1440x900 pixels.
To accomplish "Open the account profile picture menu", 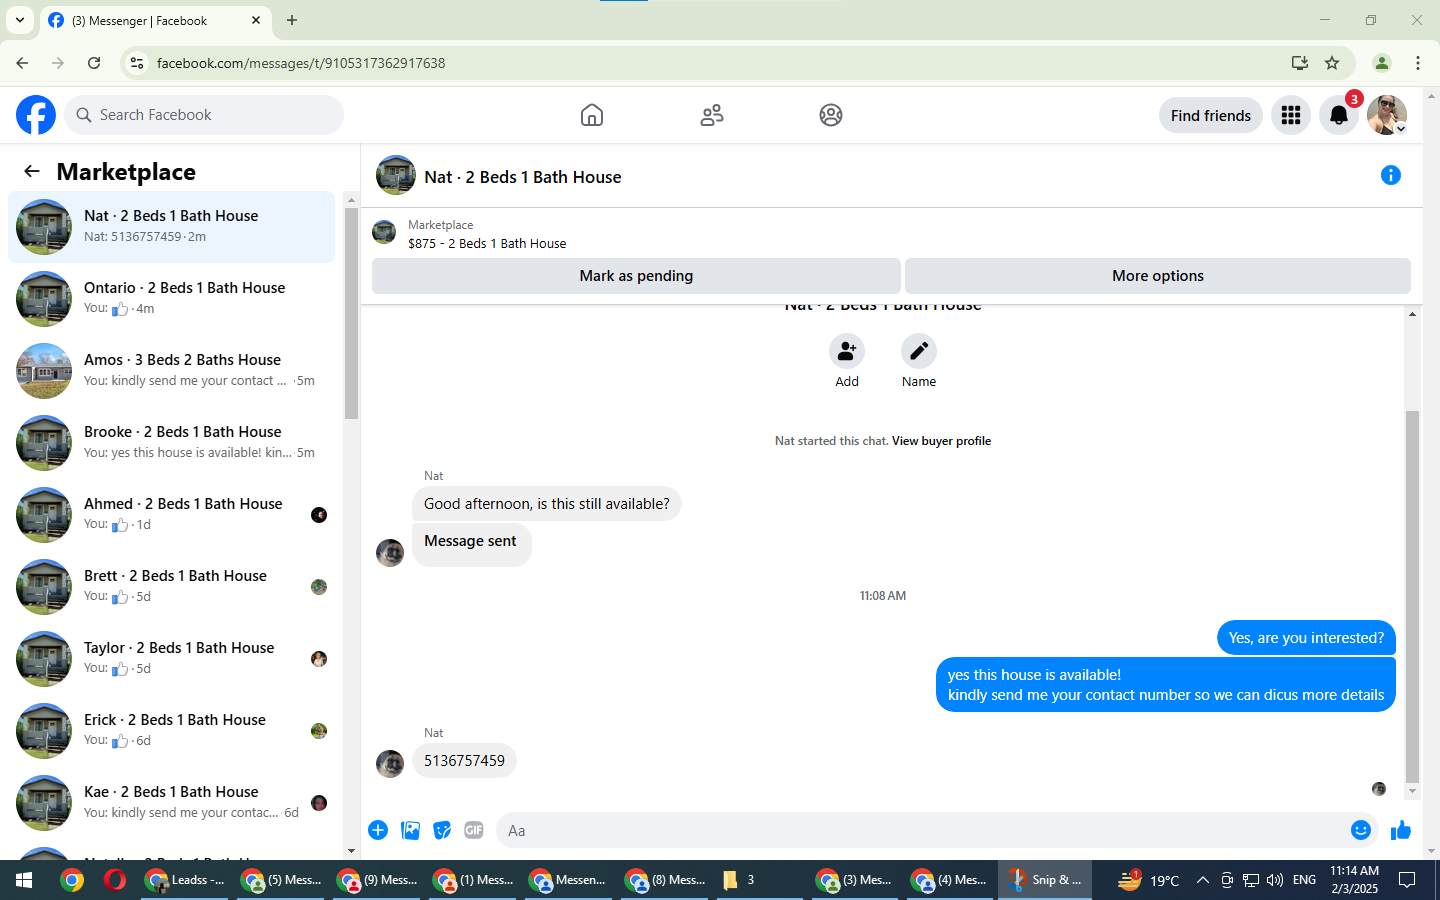I will (1387, 115).
